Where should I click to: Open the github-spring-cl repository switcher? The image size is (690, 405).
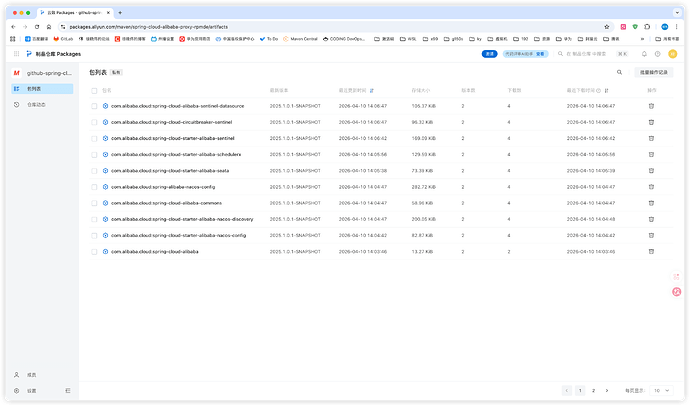click(42, 73)
